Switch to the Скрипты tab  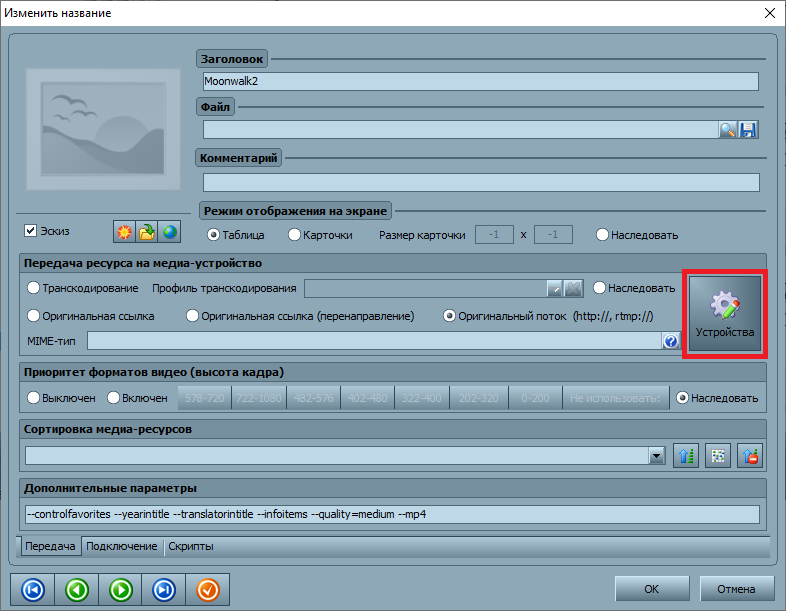(x=190, y=547)
